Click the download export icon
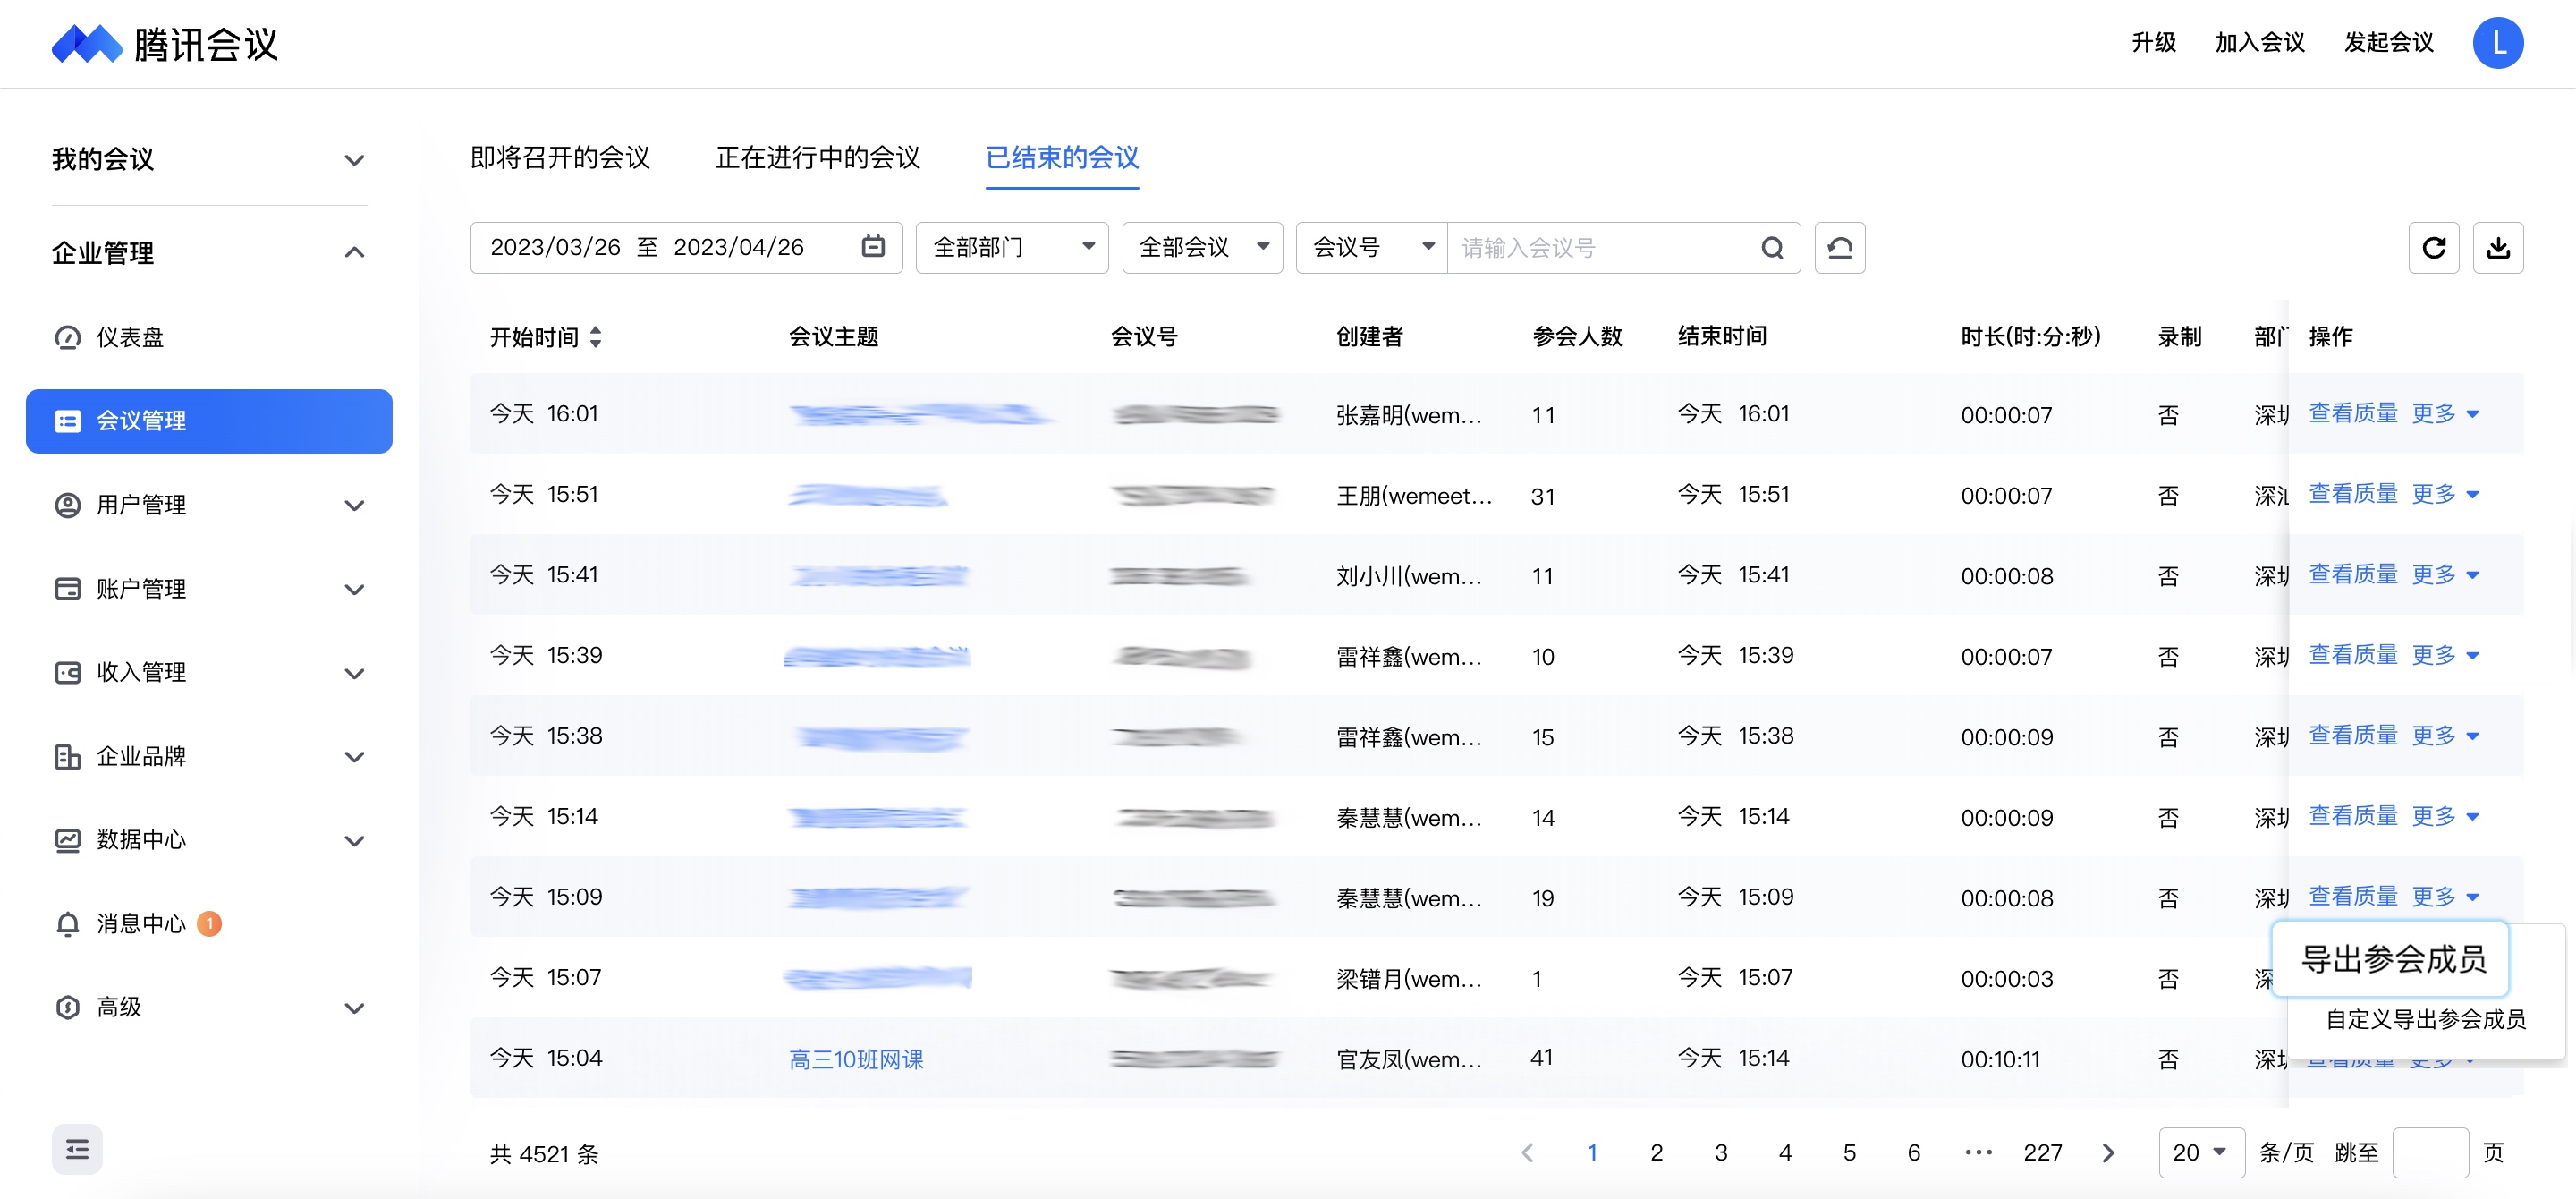The image size is (2576, 1199). pos(2498,248)
